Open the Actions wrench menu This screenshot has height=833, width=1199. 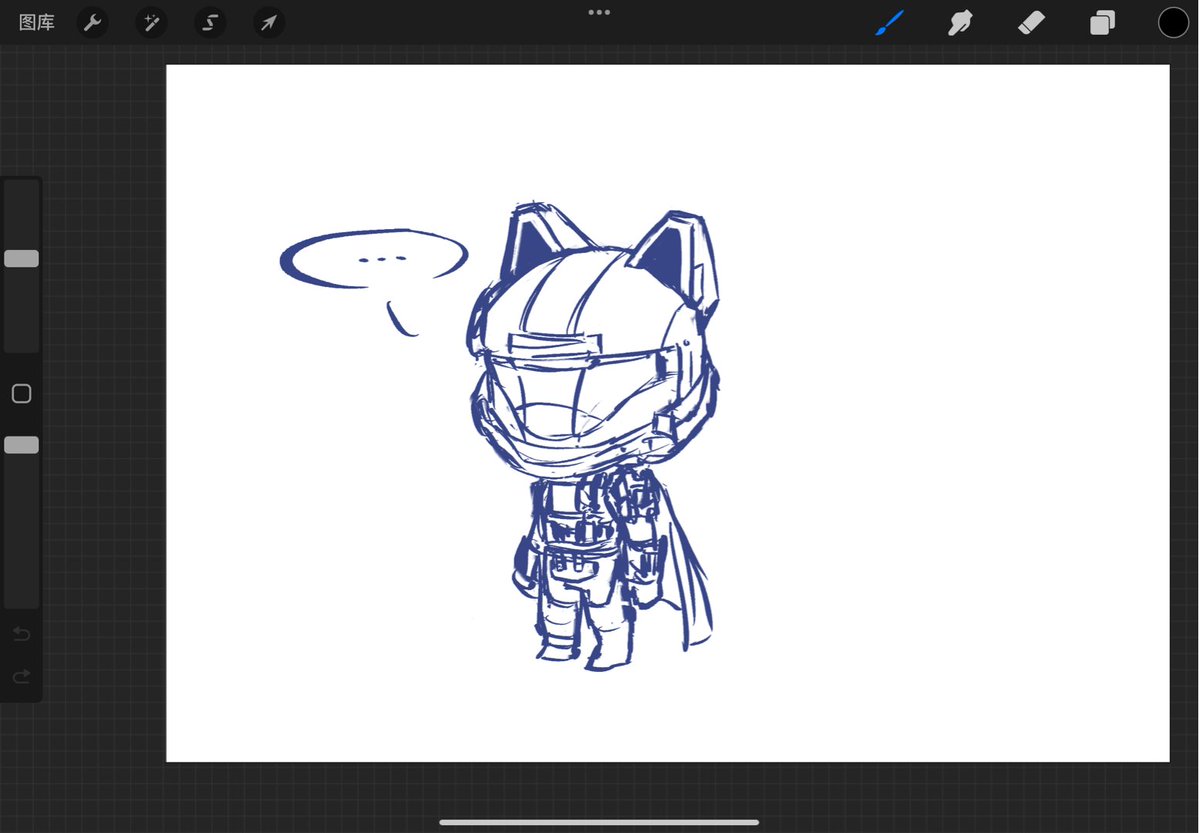(93, 23)
